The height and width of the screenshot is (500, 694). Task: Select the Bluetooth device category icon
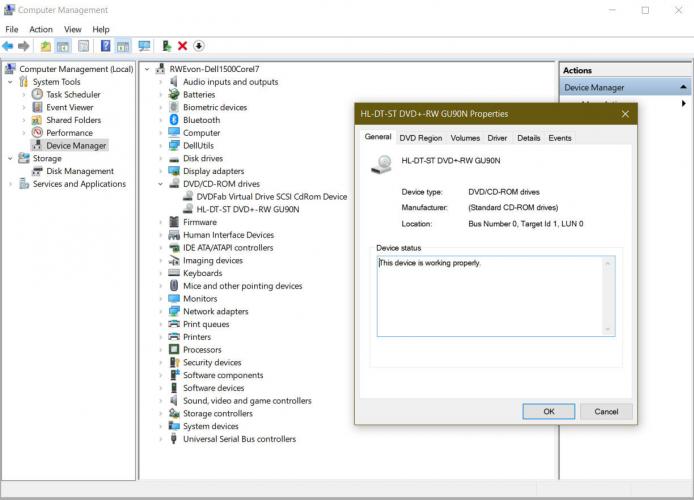click(174, 120)
